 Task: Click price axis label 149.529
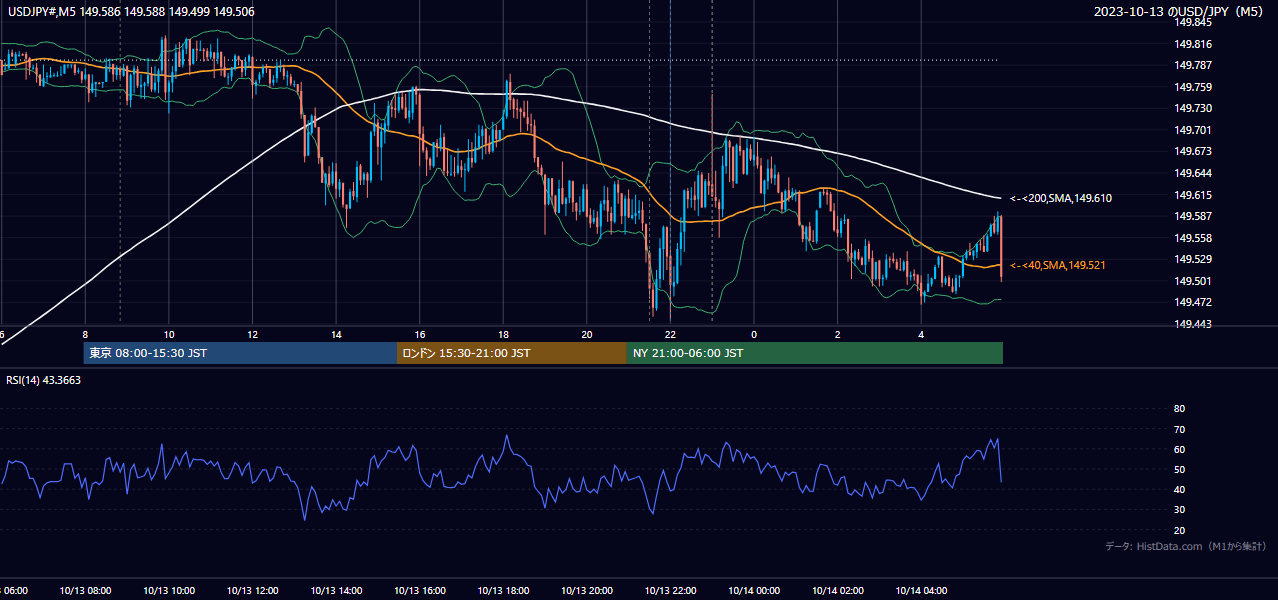click(x=1194, y=259)
